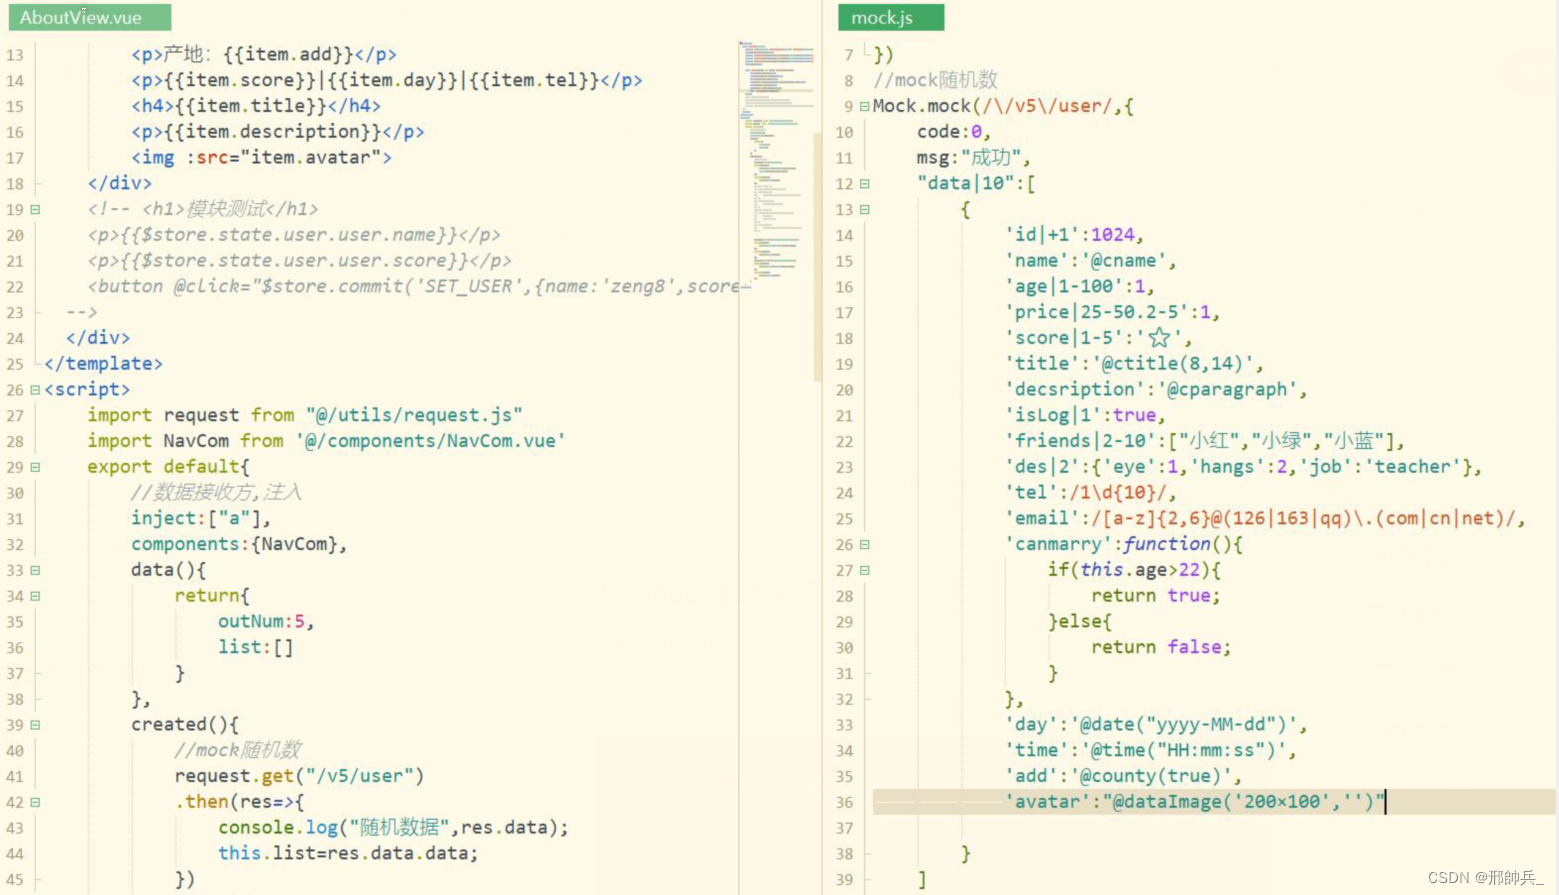Click the 'day':'@date("yyyy-MM-dd")' line
This screenshot has height=895, width=1559.
coord(1155,725)
